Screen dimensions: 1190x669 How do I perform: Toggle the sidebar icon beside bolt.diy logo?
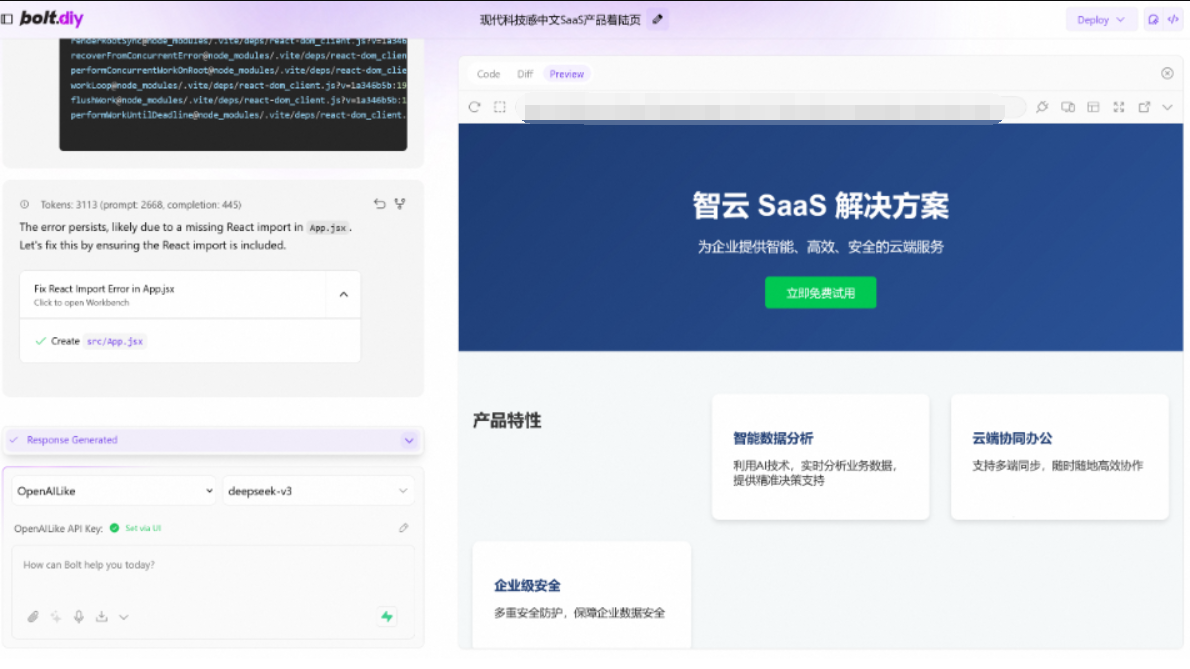tap(7, 19)
